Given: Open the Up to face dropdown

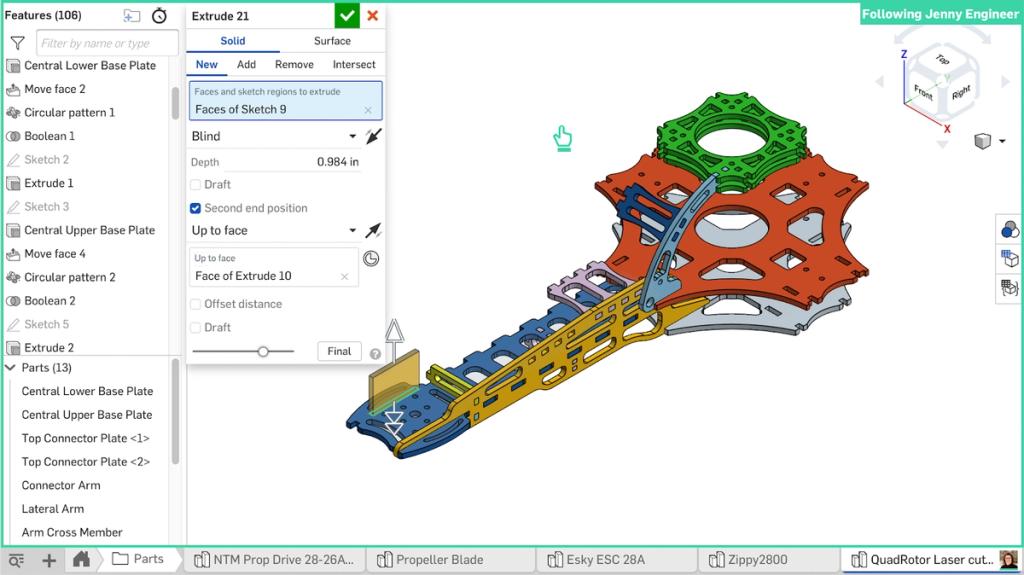Looking at the screenshot, I should pyautogui.click(x=274, y=231).
